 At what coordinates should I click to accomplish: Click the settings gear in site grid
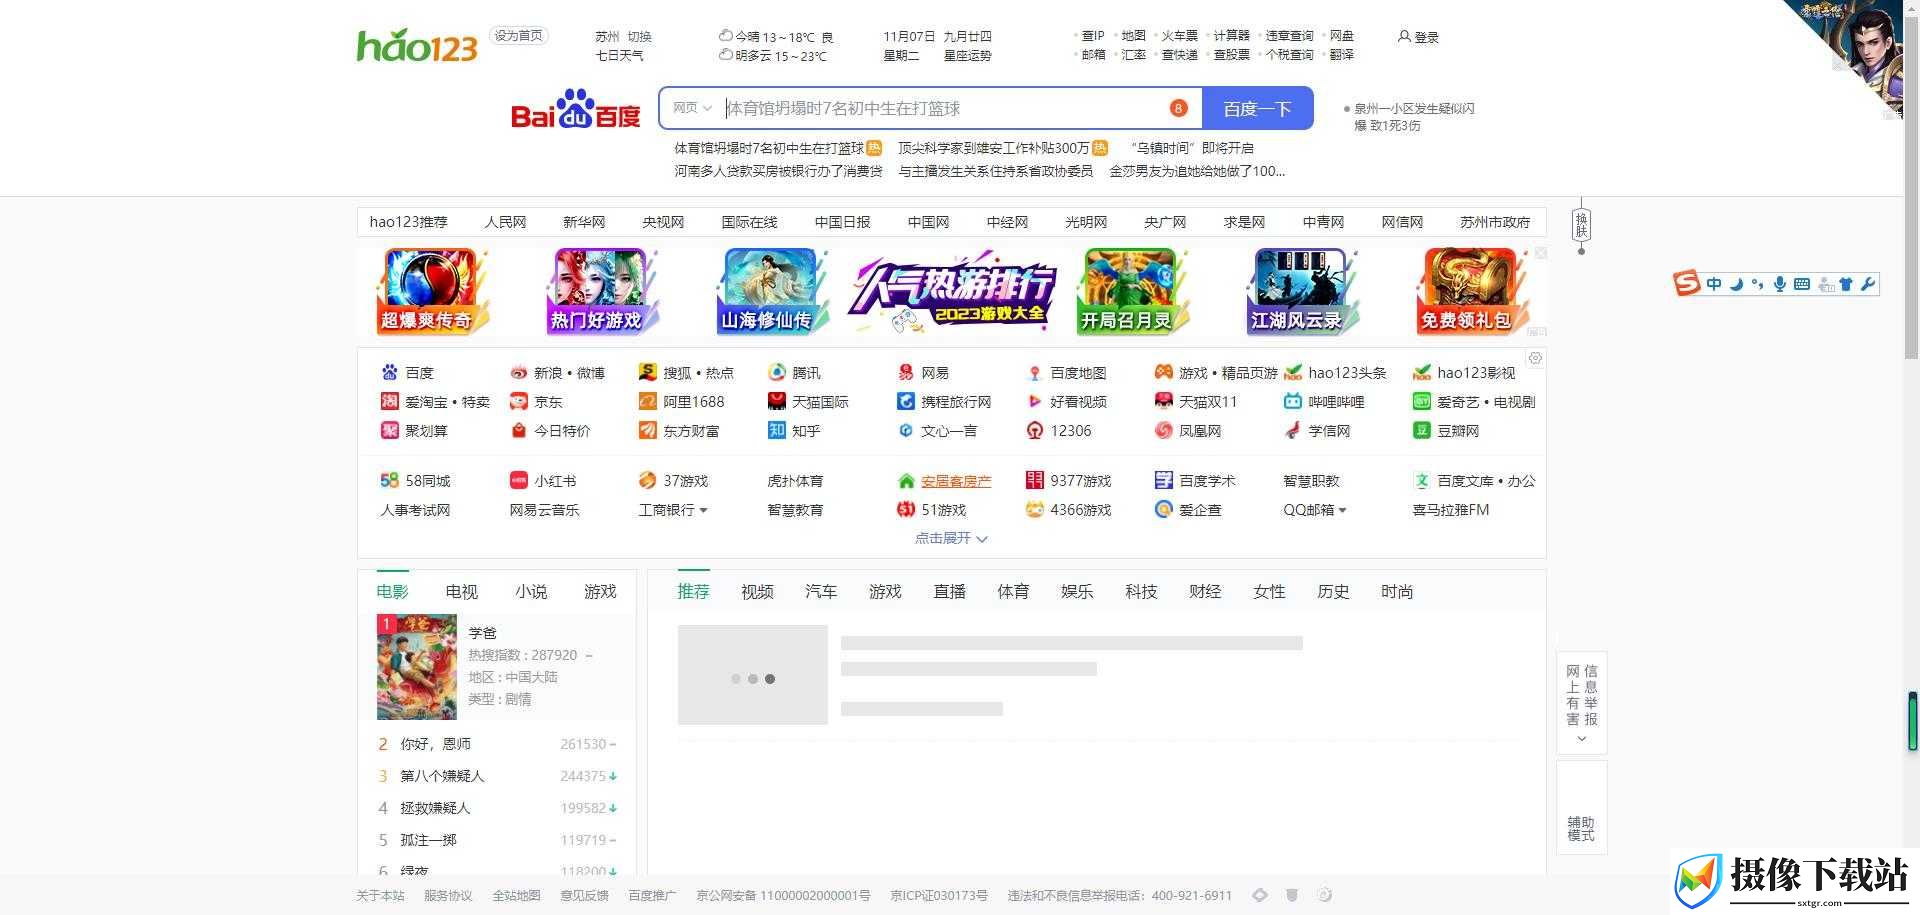coord(1535,358)
